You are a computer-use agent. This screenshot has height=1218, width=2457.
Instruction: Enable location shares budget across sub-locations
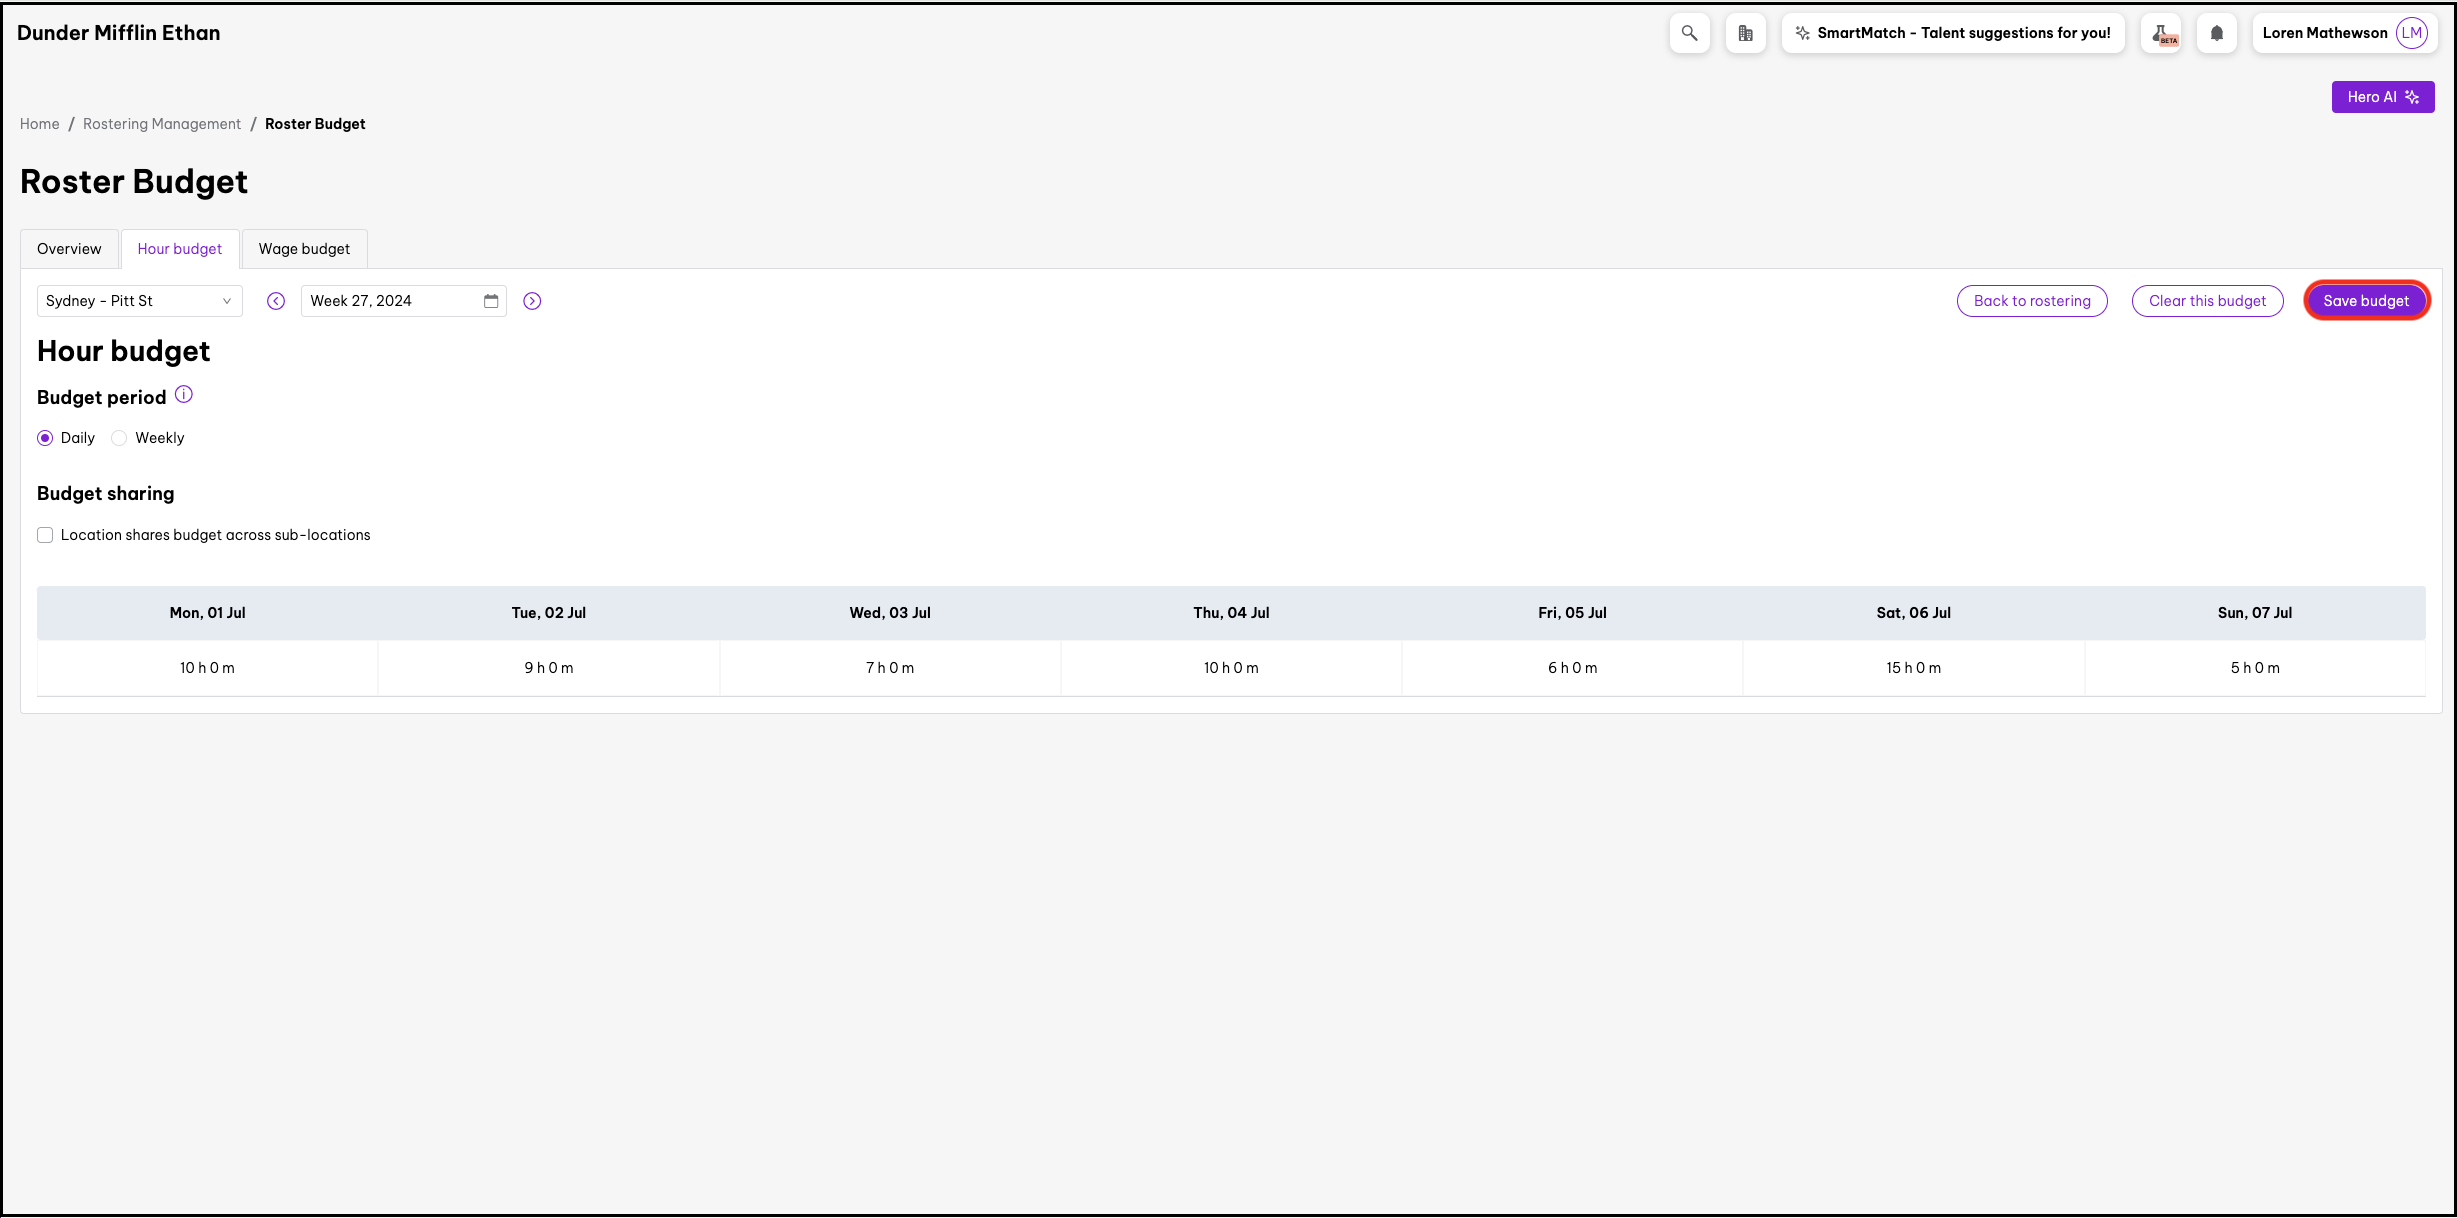45,535
